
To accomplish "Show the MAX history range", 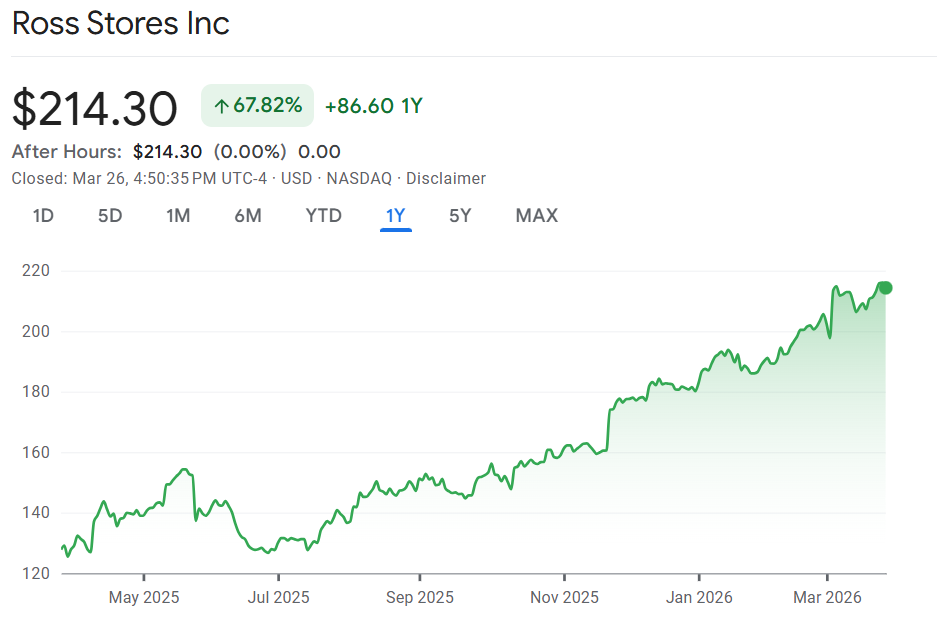I will coord(536,215).
